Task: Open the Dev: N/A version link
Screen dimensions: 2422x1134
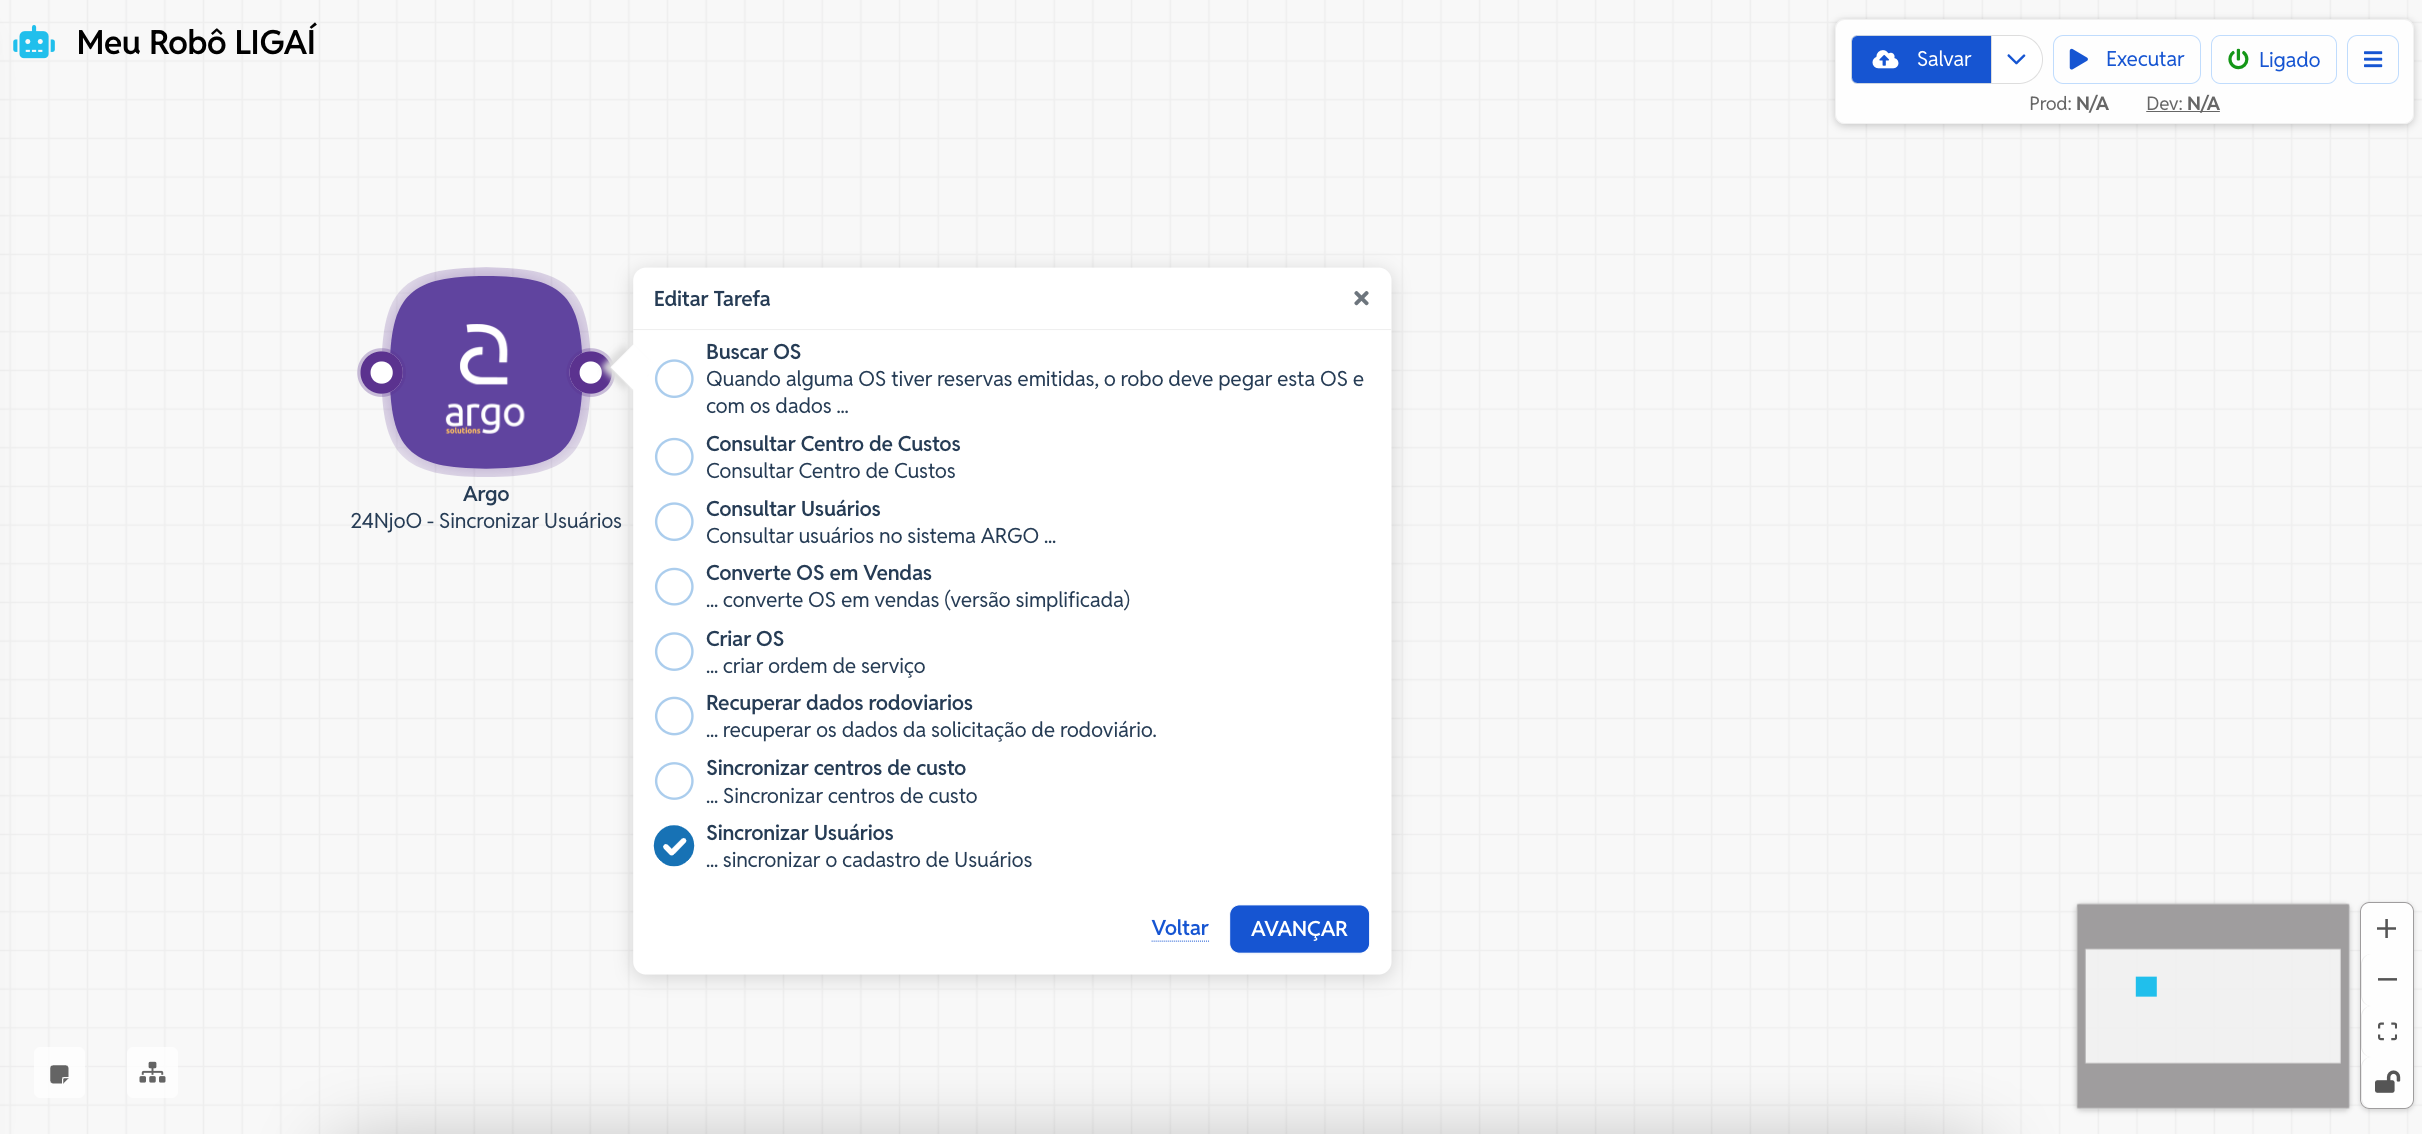Action: (x=2182, y=104)
